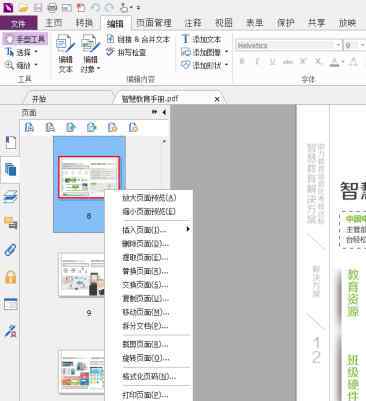Click the sixth icon in 页面 panel toolbar
The height and width of the screenshot is (401, 366).
pyautogui.click(x=133, y=127)
